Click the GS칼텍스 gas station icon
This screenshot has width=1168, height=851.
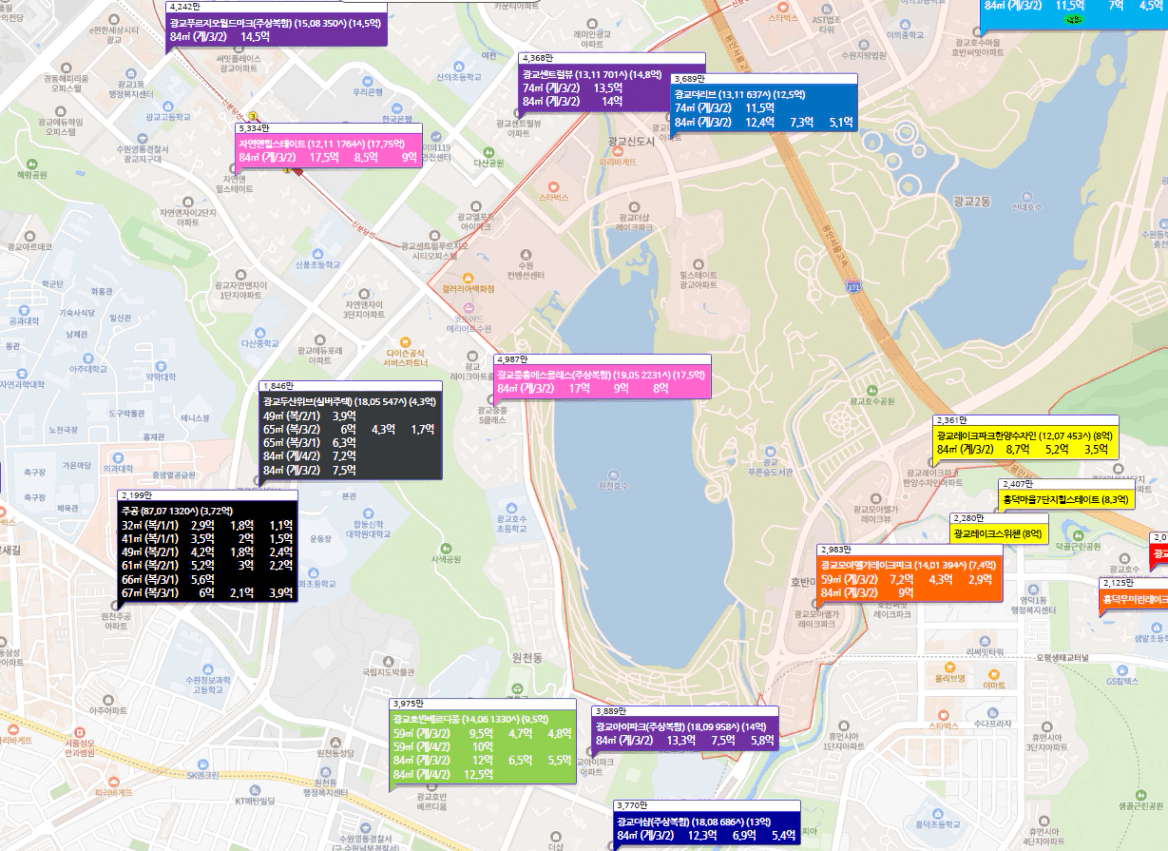(x=1122, y=670)
